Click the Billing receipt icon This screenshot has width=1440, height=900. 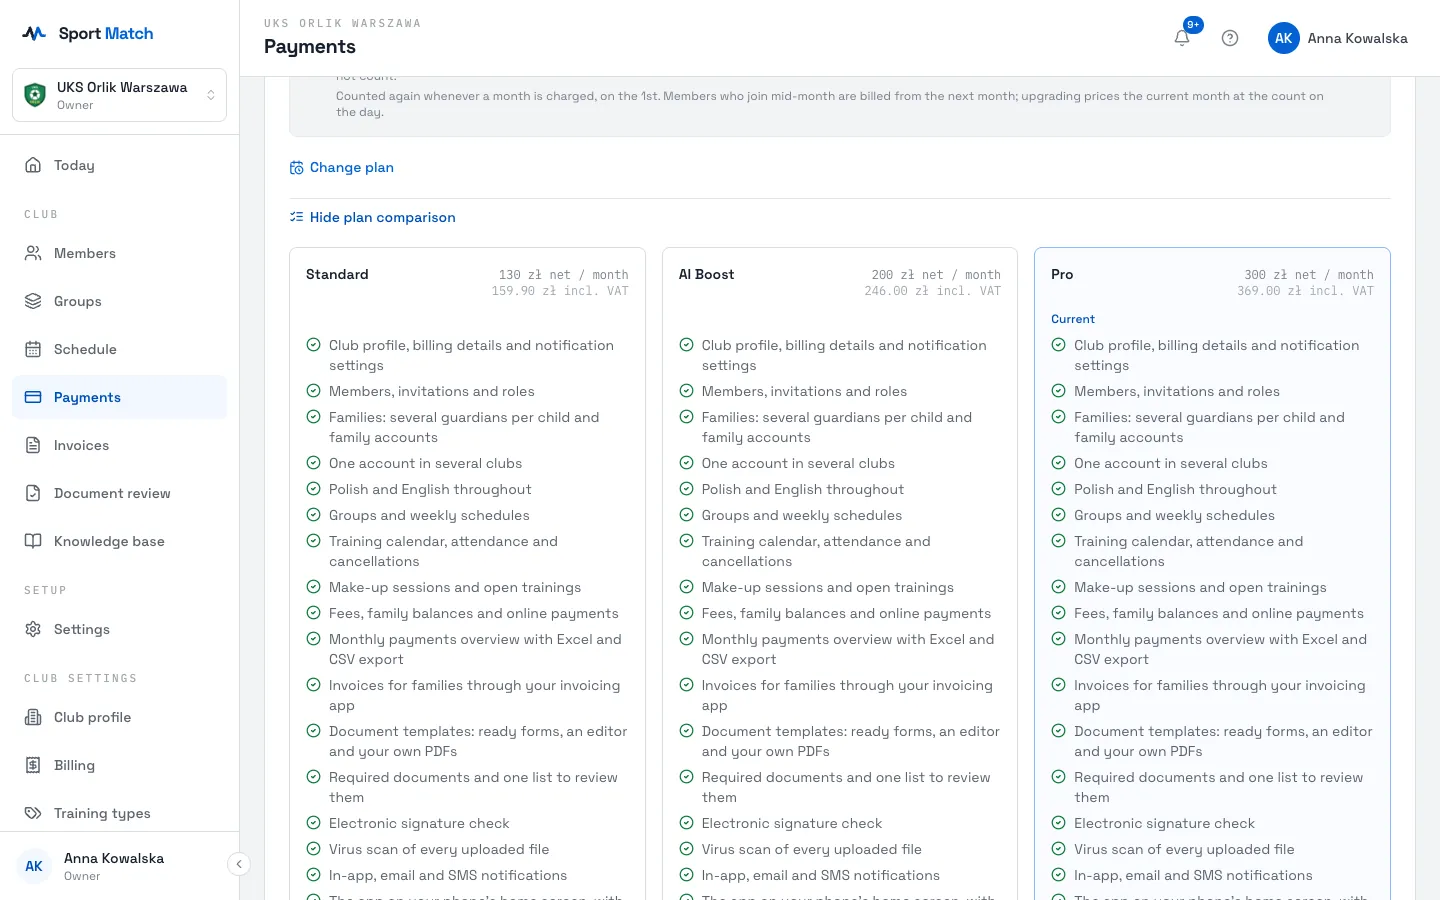point(33,765)
